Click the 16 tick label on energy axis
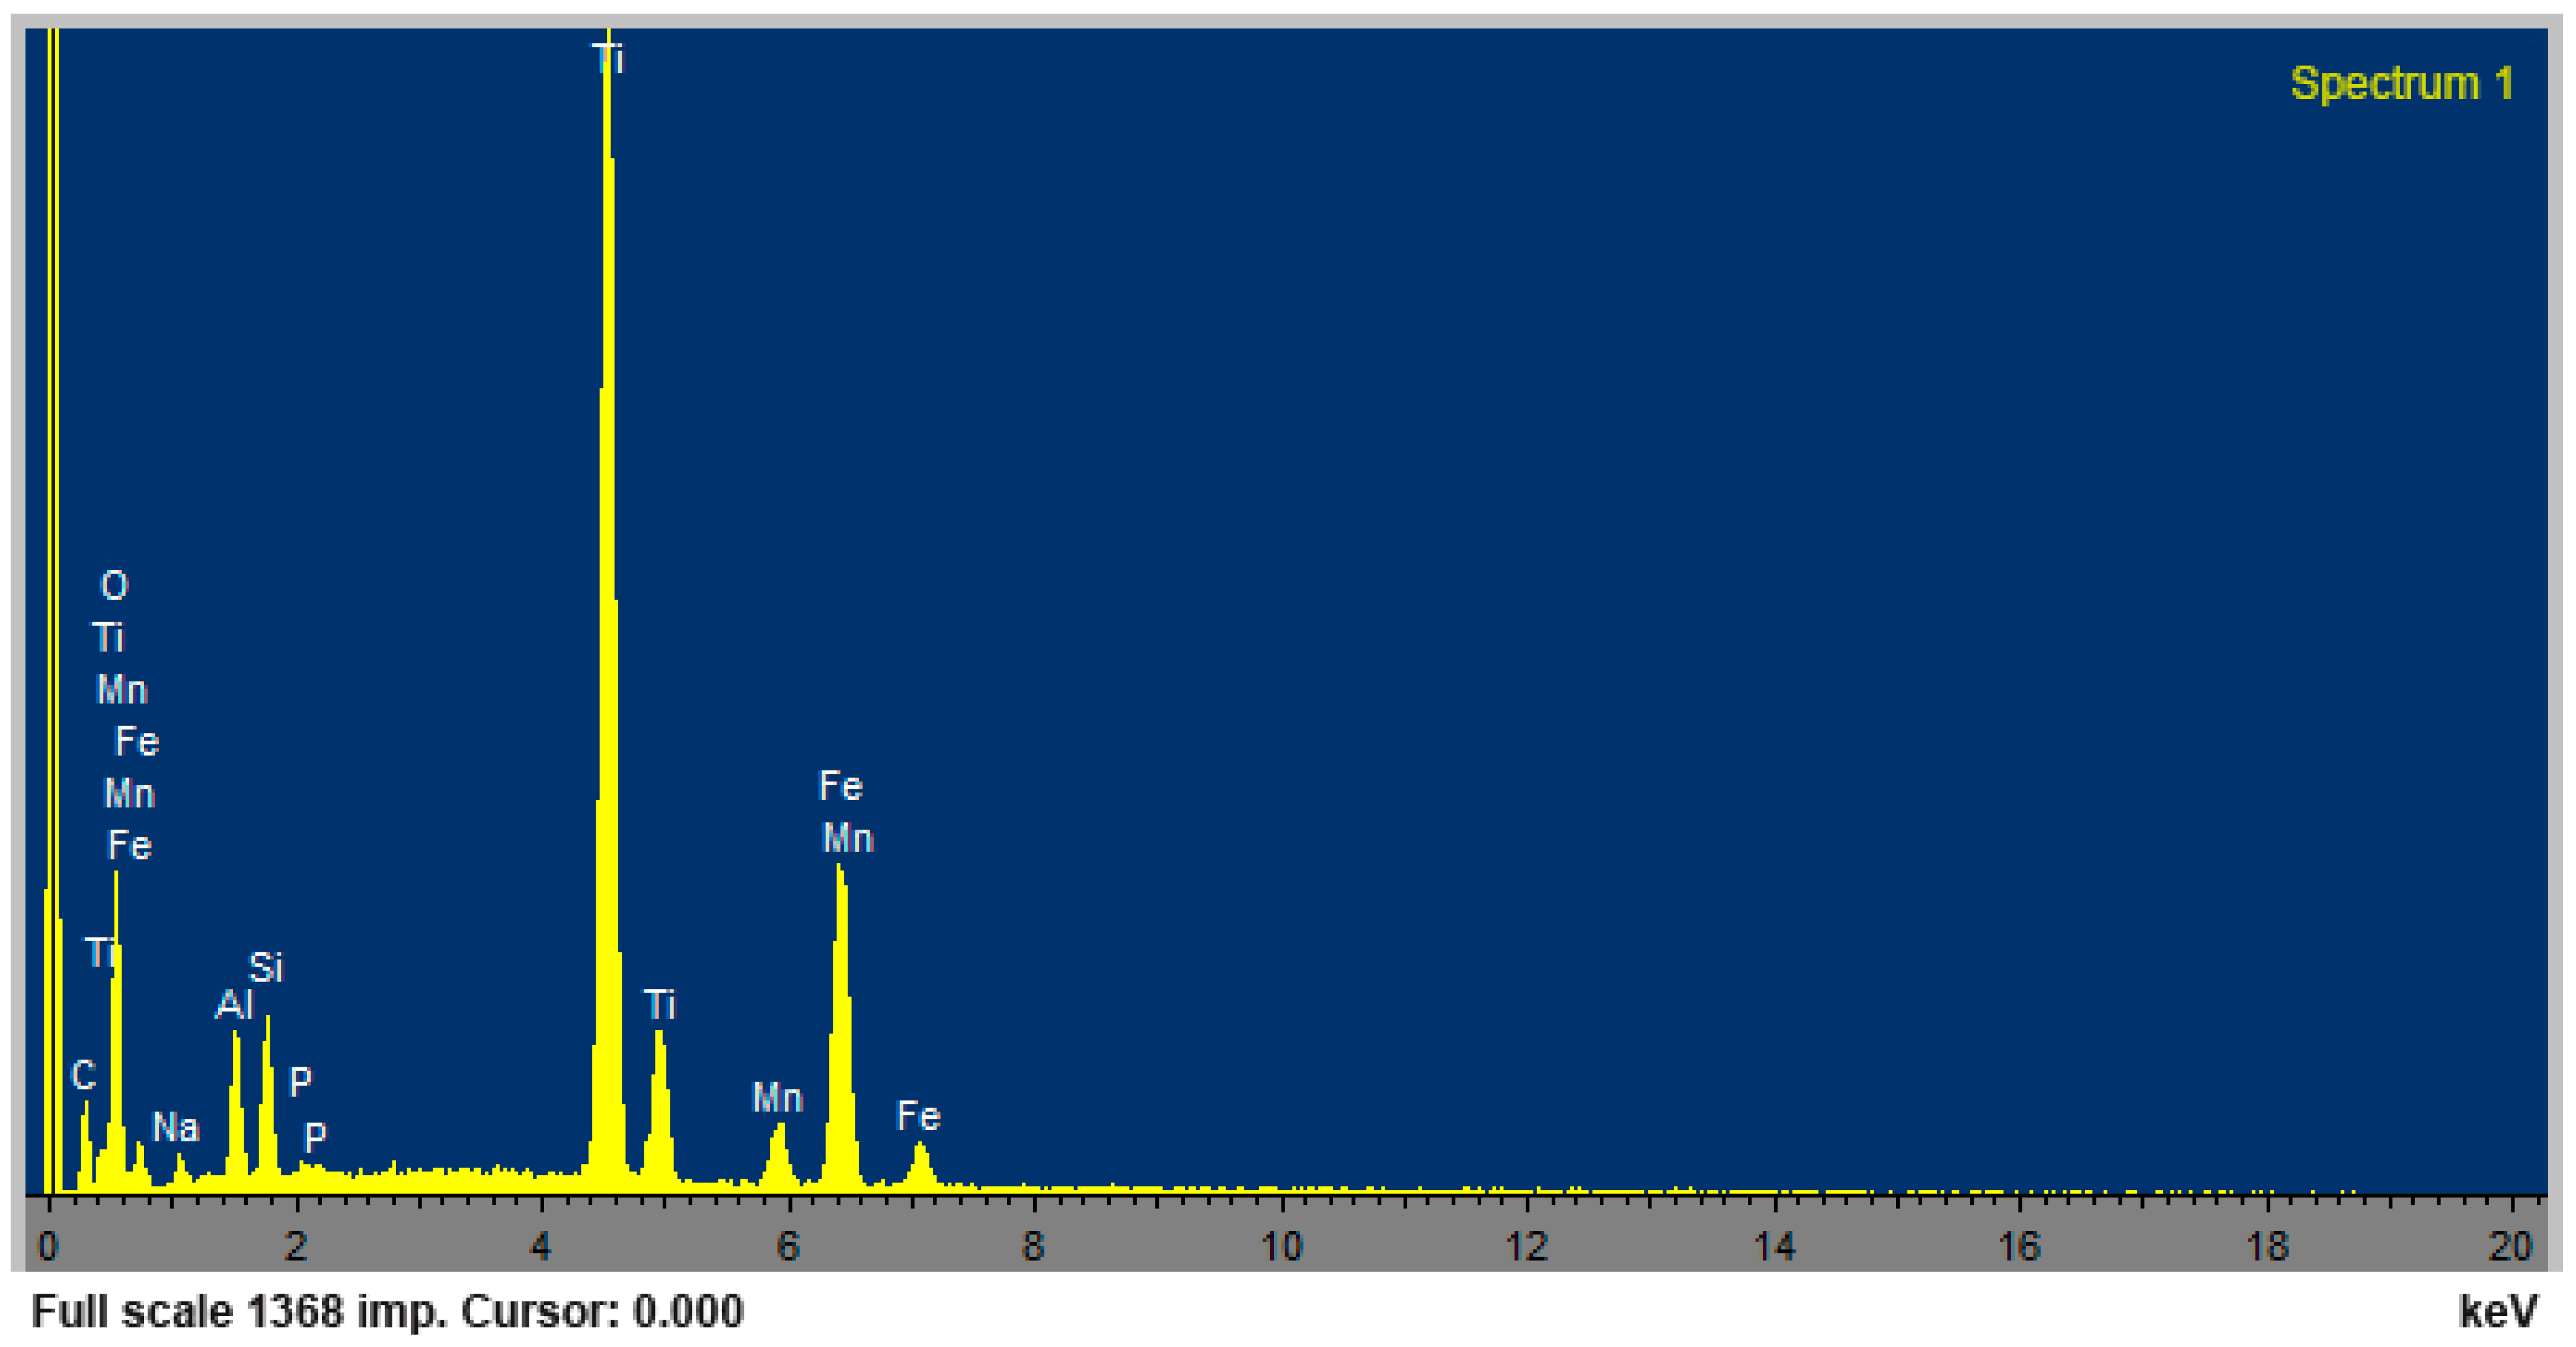2576x1347 pixels. point(2019,1246)
